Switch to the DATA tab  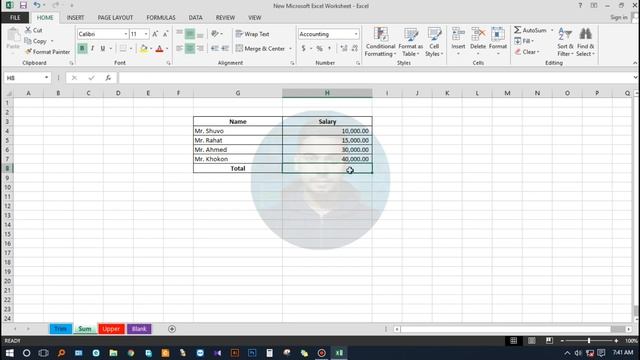coord(196,18)
